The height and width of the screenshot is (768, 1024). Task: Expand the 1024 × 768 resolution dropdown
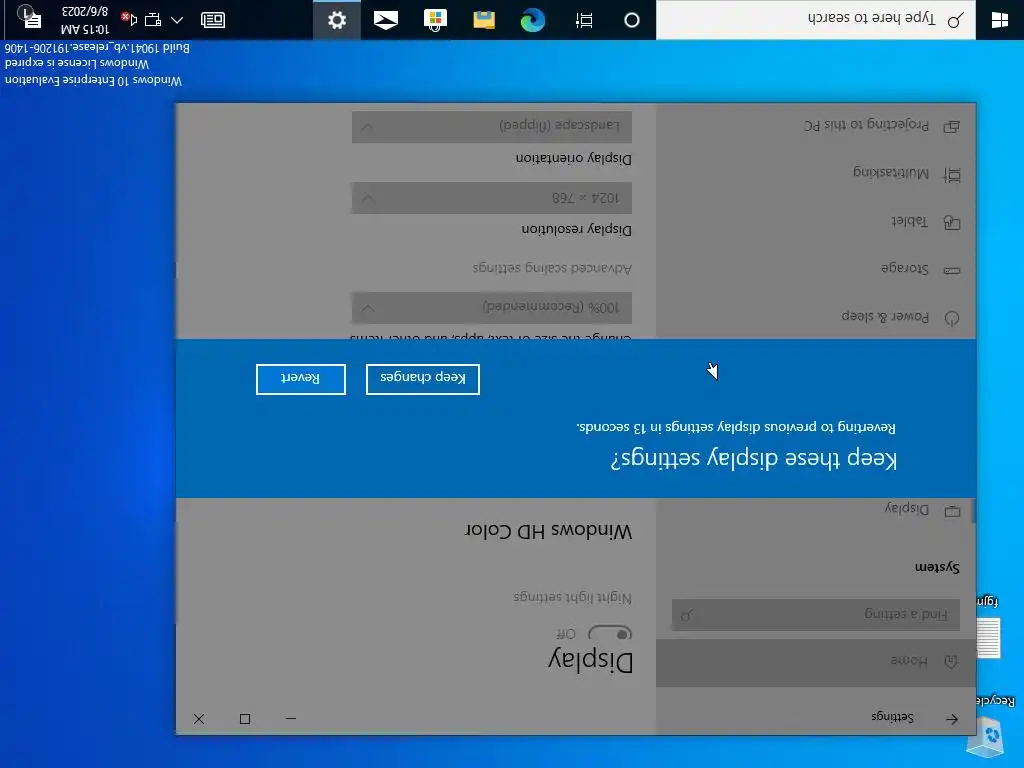click(x=492, y=198)
